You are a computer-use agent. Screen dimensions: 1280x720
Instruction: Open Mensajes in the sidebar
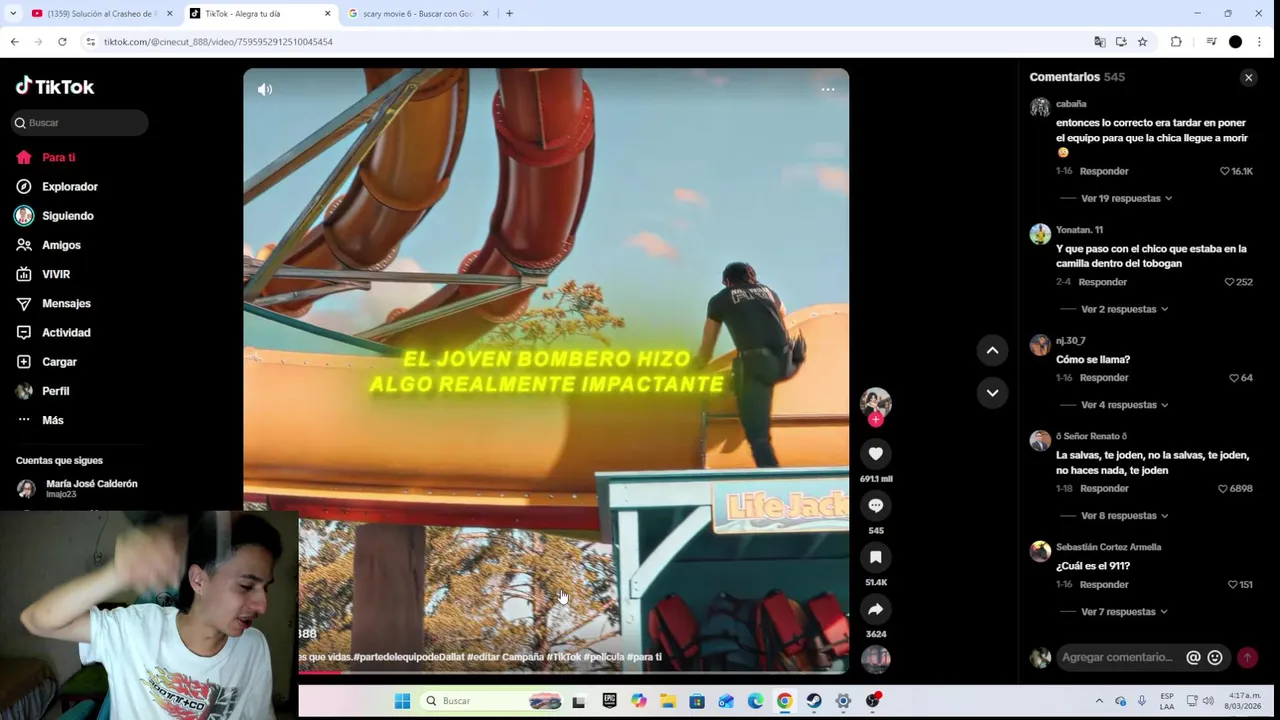point(53,303)
